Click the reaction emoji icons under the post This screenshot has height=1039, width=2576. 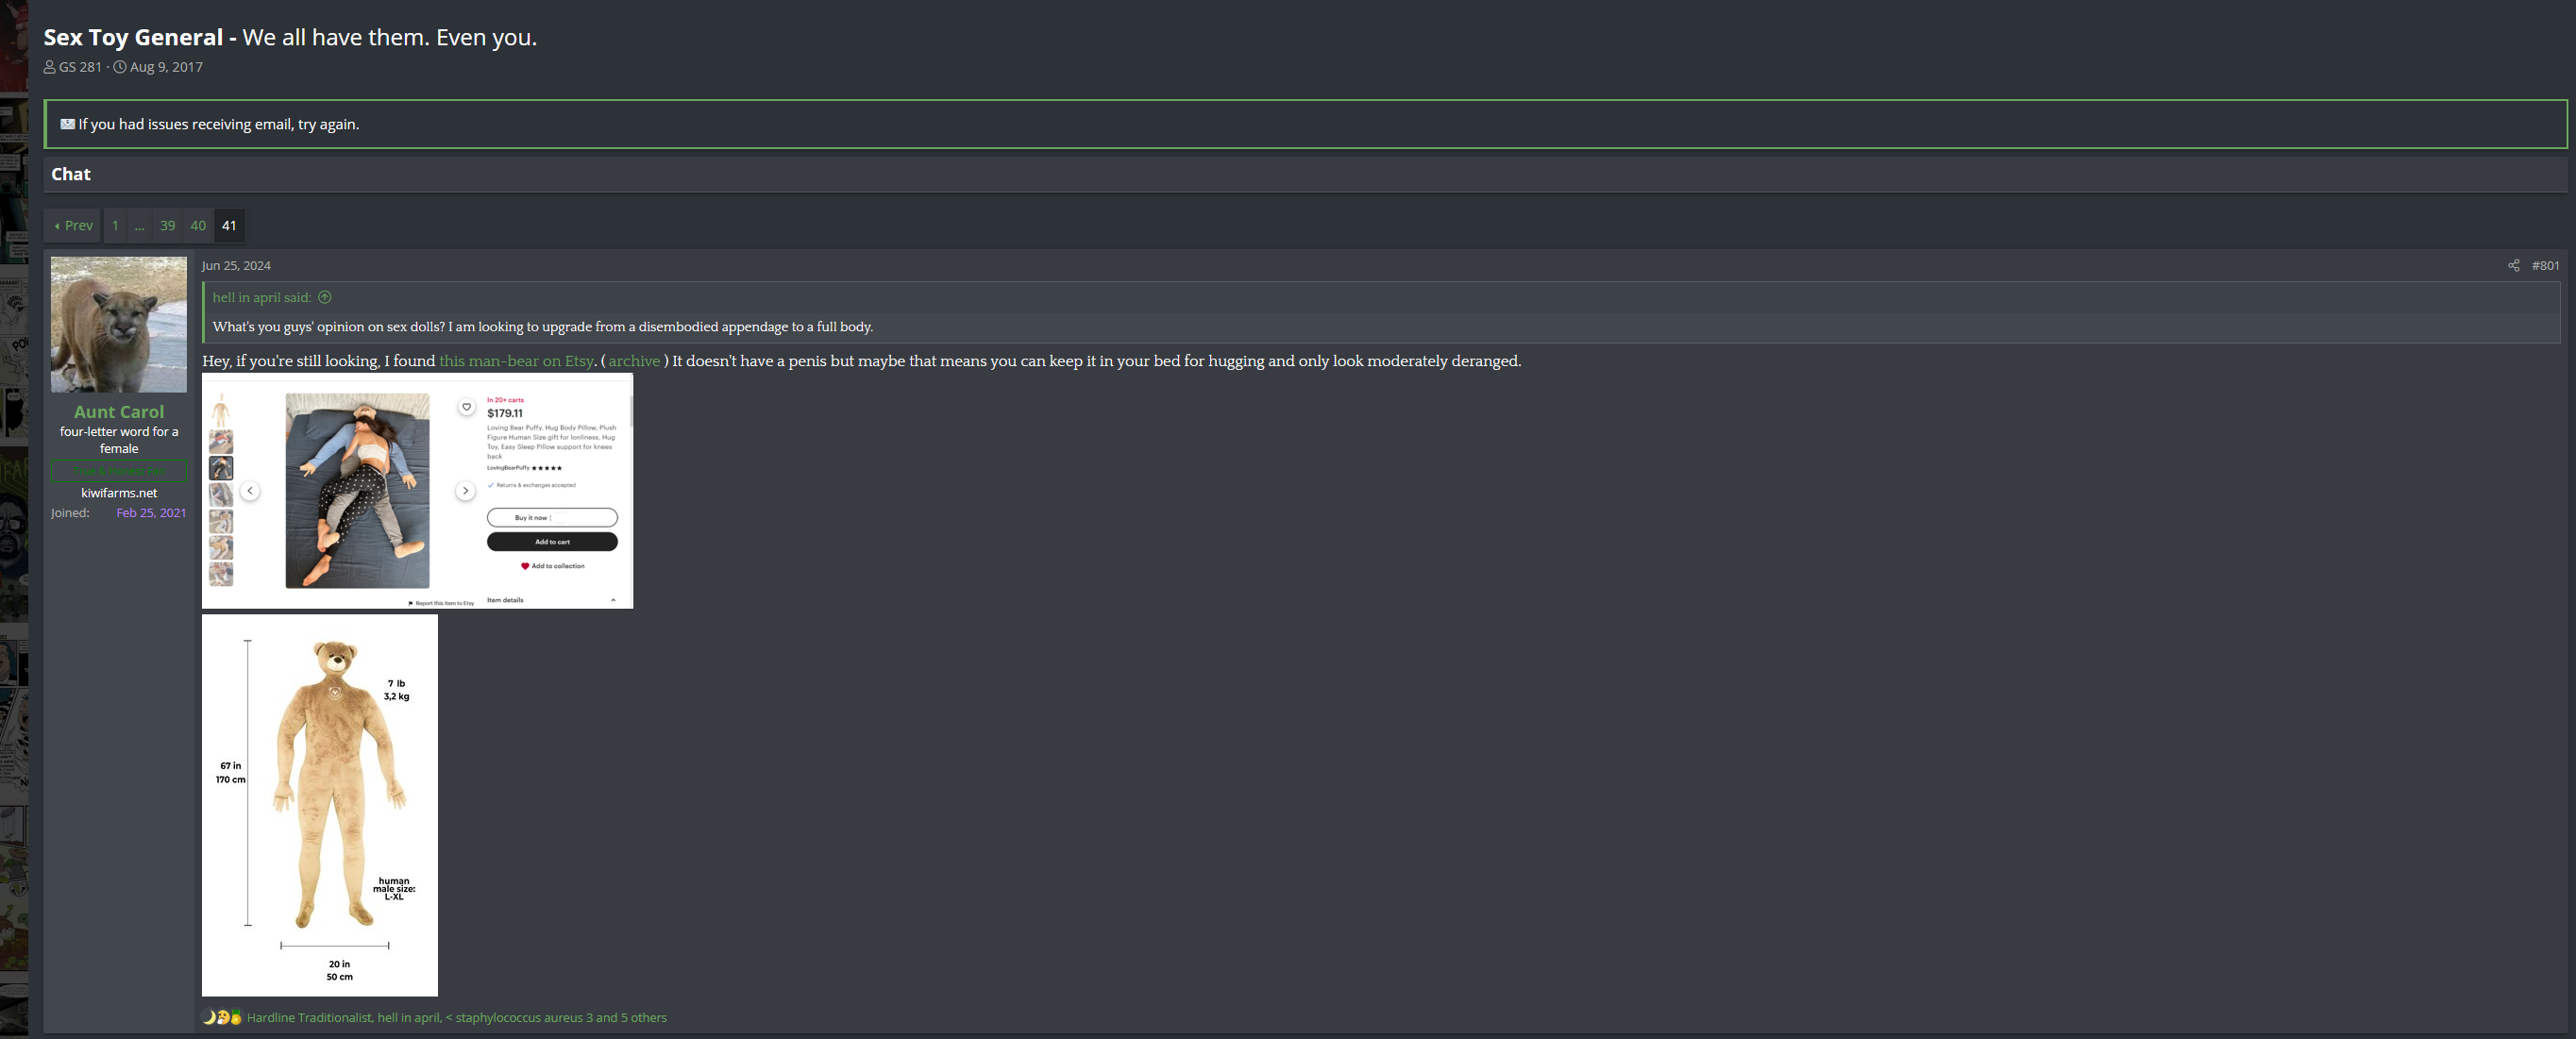pyautogui.click(x=222, y=1018)
